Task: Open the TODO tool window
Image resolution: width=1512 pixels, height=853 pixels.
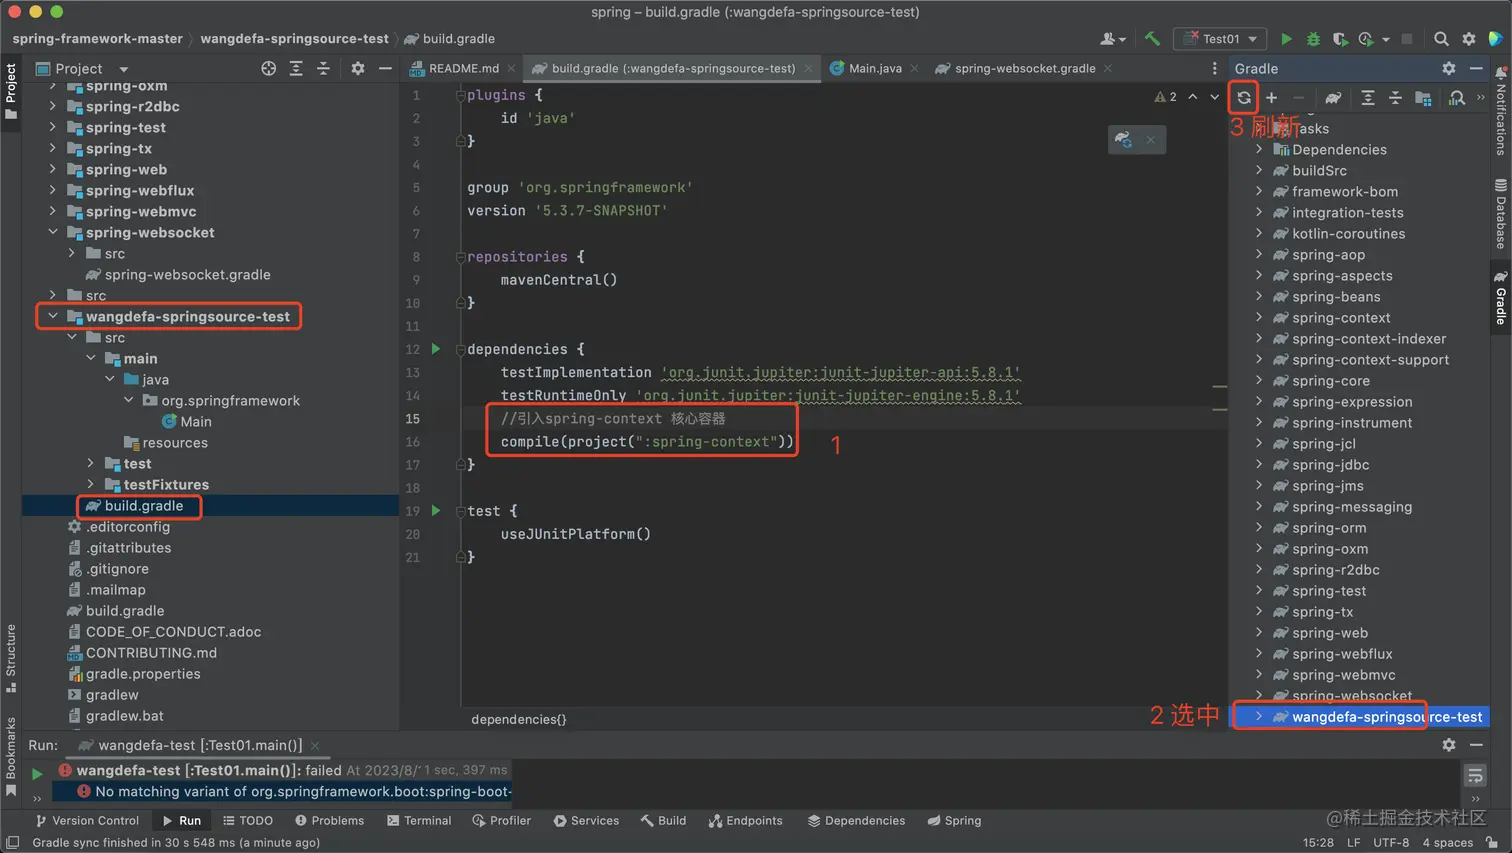Action: coord(248,820)
